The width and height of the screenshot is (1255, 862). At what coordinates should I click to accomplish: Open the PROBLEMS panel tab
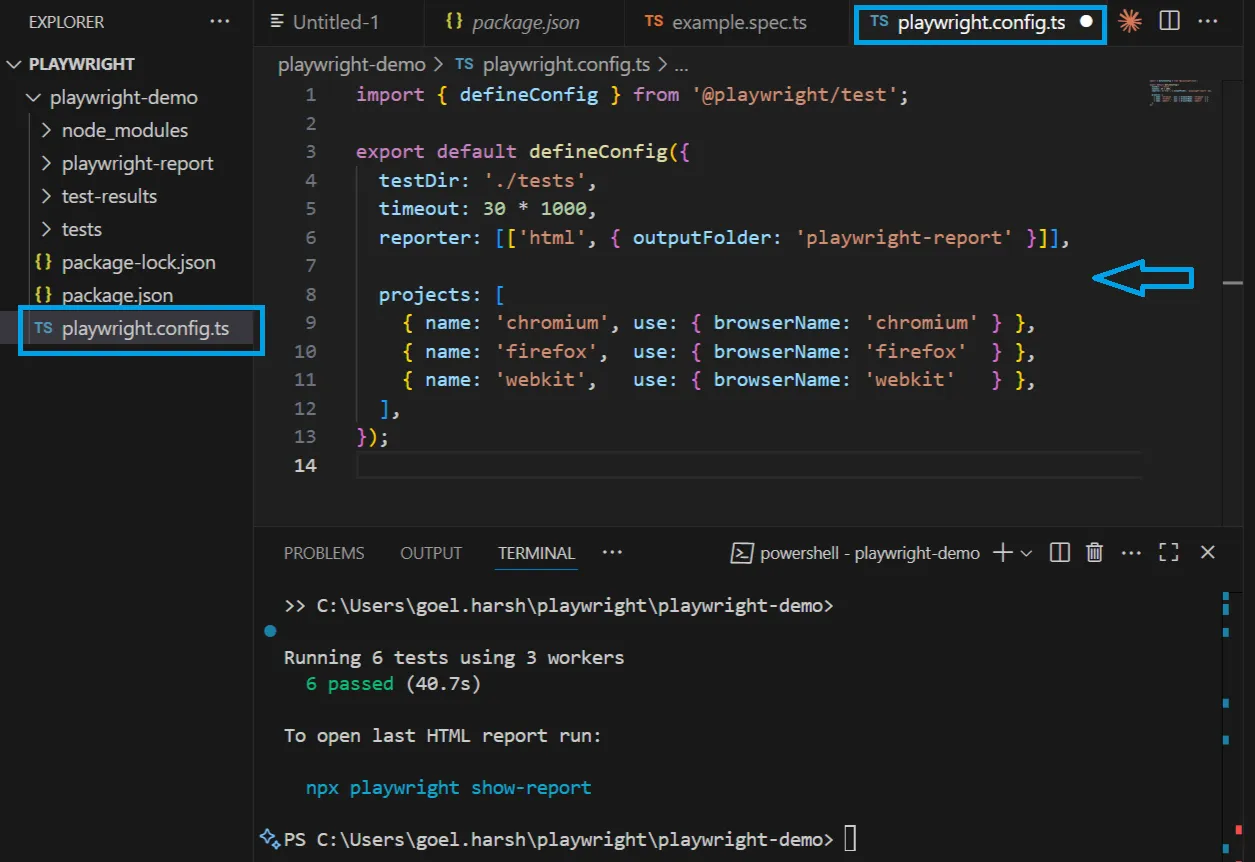[324, 553]
